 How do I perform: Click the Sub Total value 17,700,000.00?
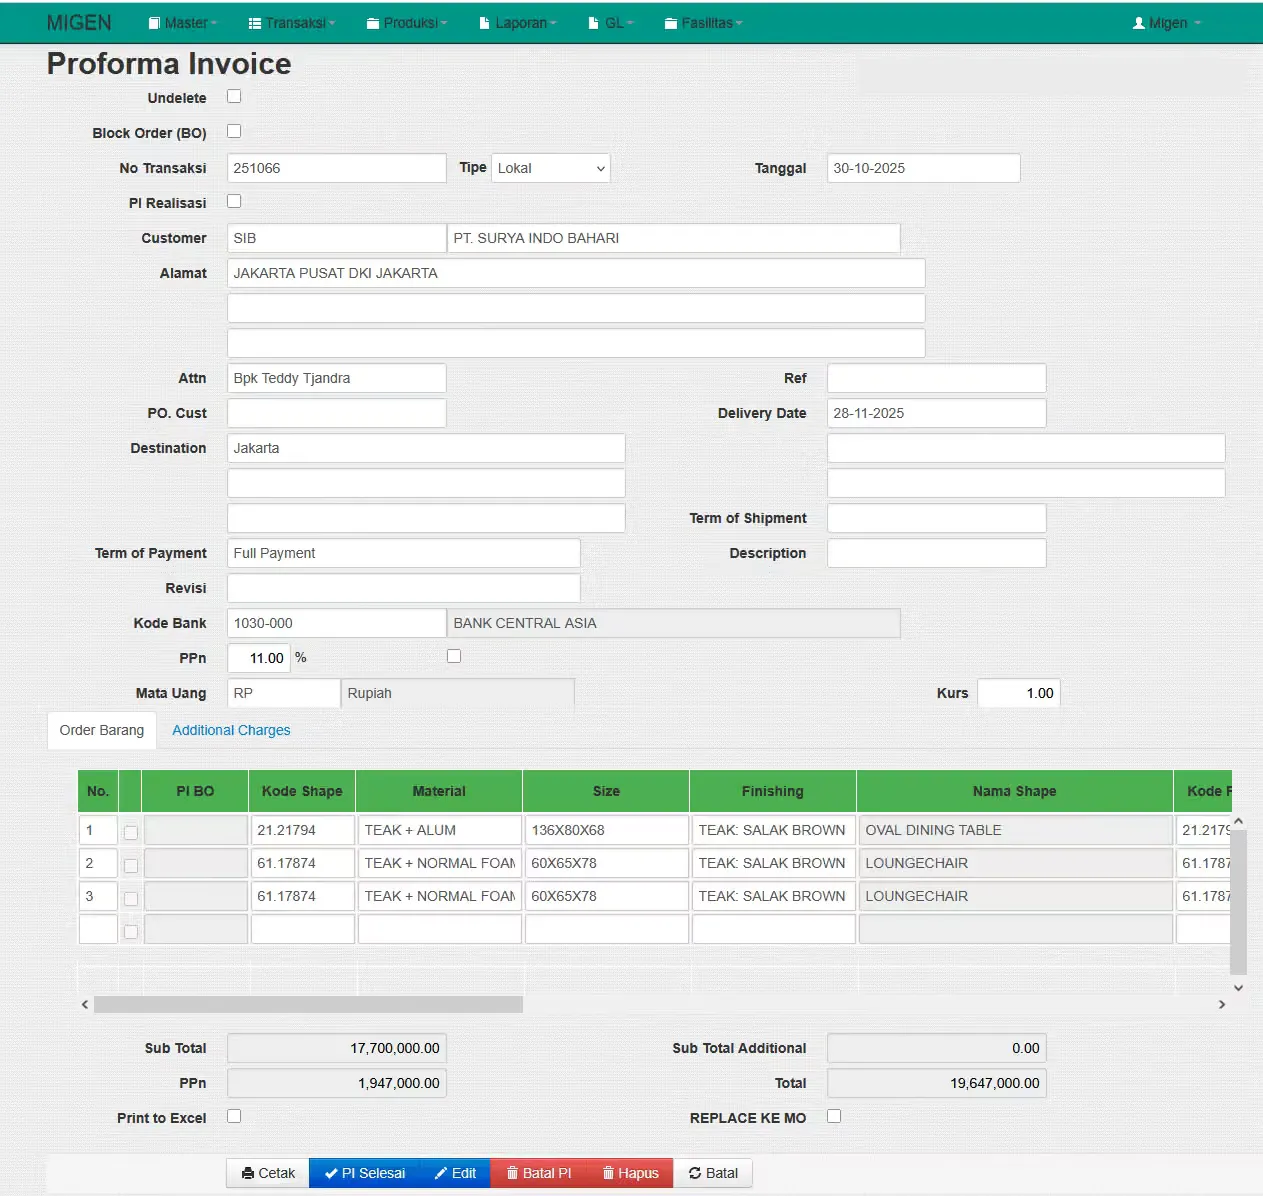point(337,1048)
